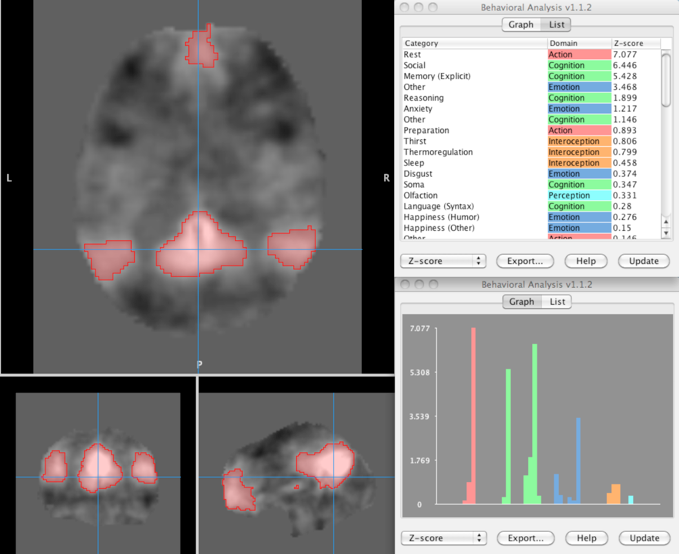The width and height of the screenshot is (679, 556).
Task: Click Export button under the bar graph
Action: click(x=526, y=538)
